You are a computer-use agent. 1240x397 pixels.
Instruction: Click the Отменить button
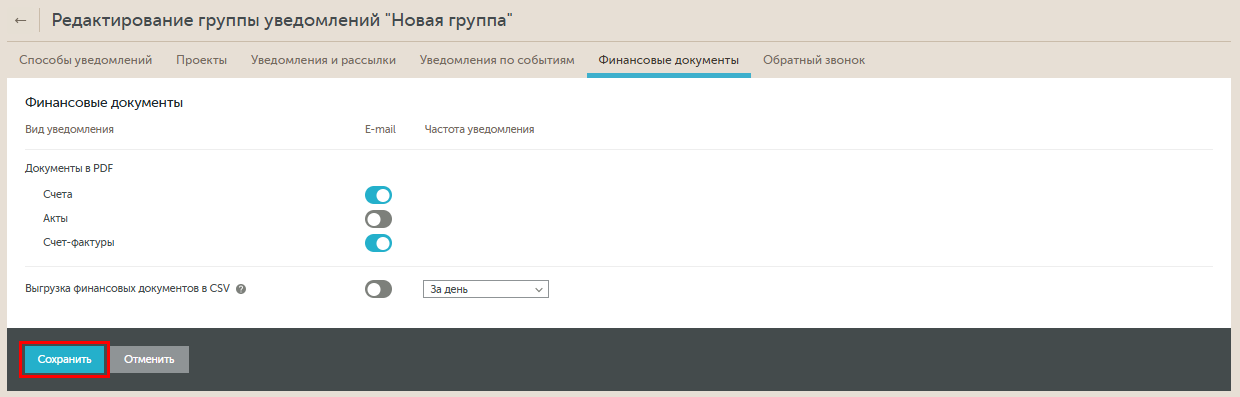pyautogui.click(x=149, y=359)
